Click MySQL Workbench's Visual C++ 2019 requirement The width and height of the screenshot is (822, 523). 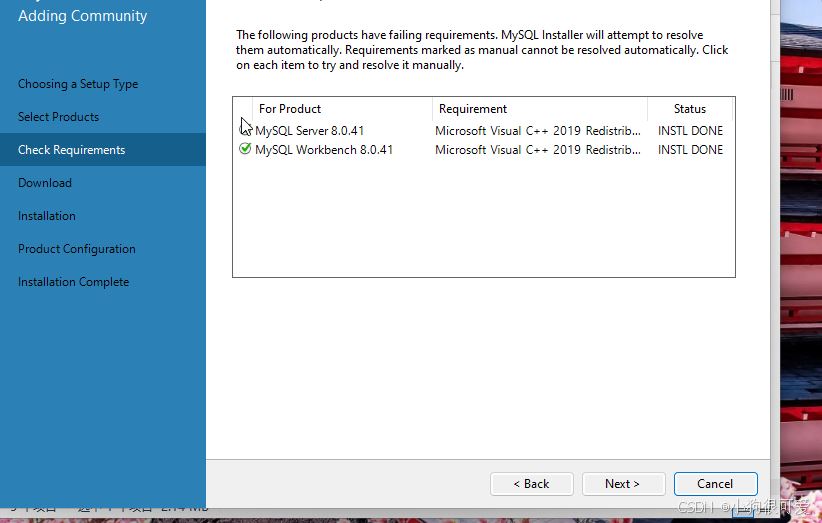pyautogui.click(x=538, y=150)
